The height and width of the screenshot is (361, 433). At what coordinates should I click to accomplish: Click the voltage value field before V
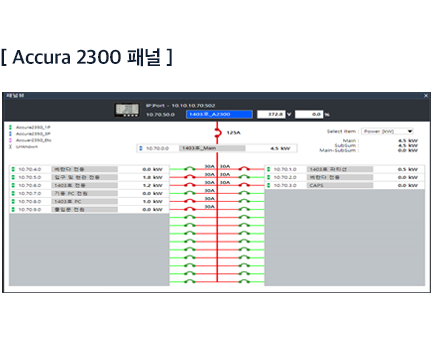pyautogui.click(x=271, y=114)
